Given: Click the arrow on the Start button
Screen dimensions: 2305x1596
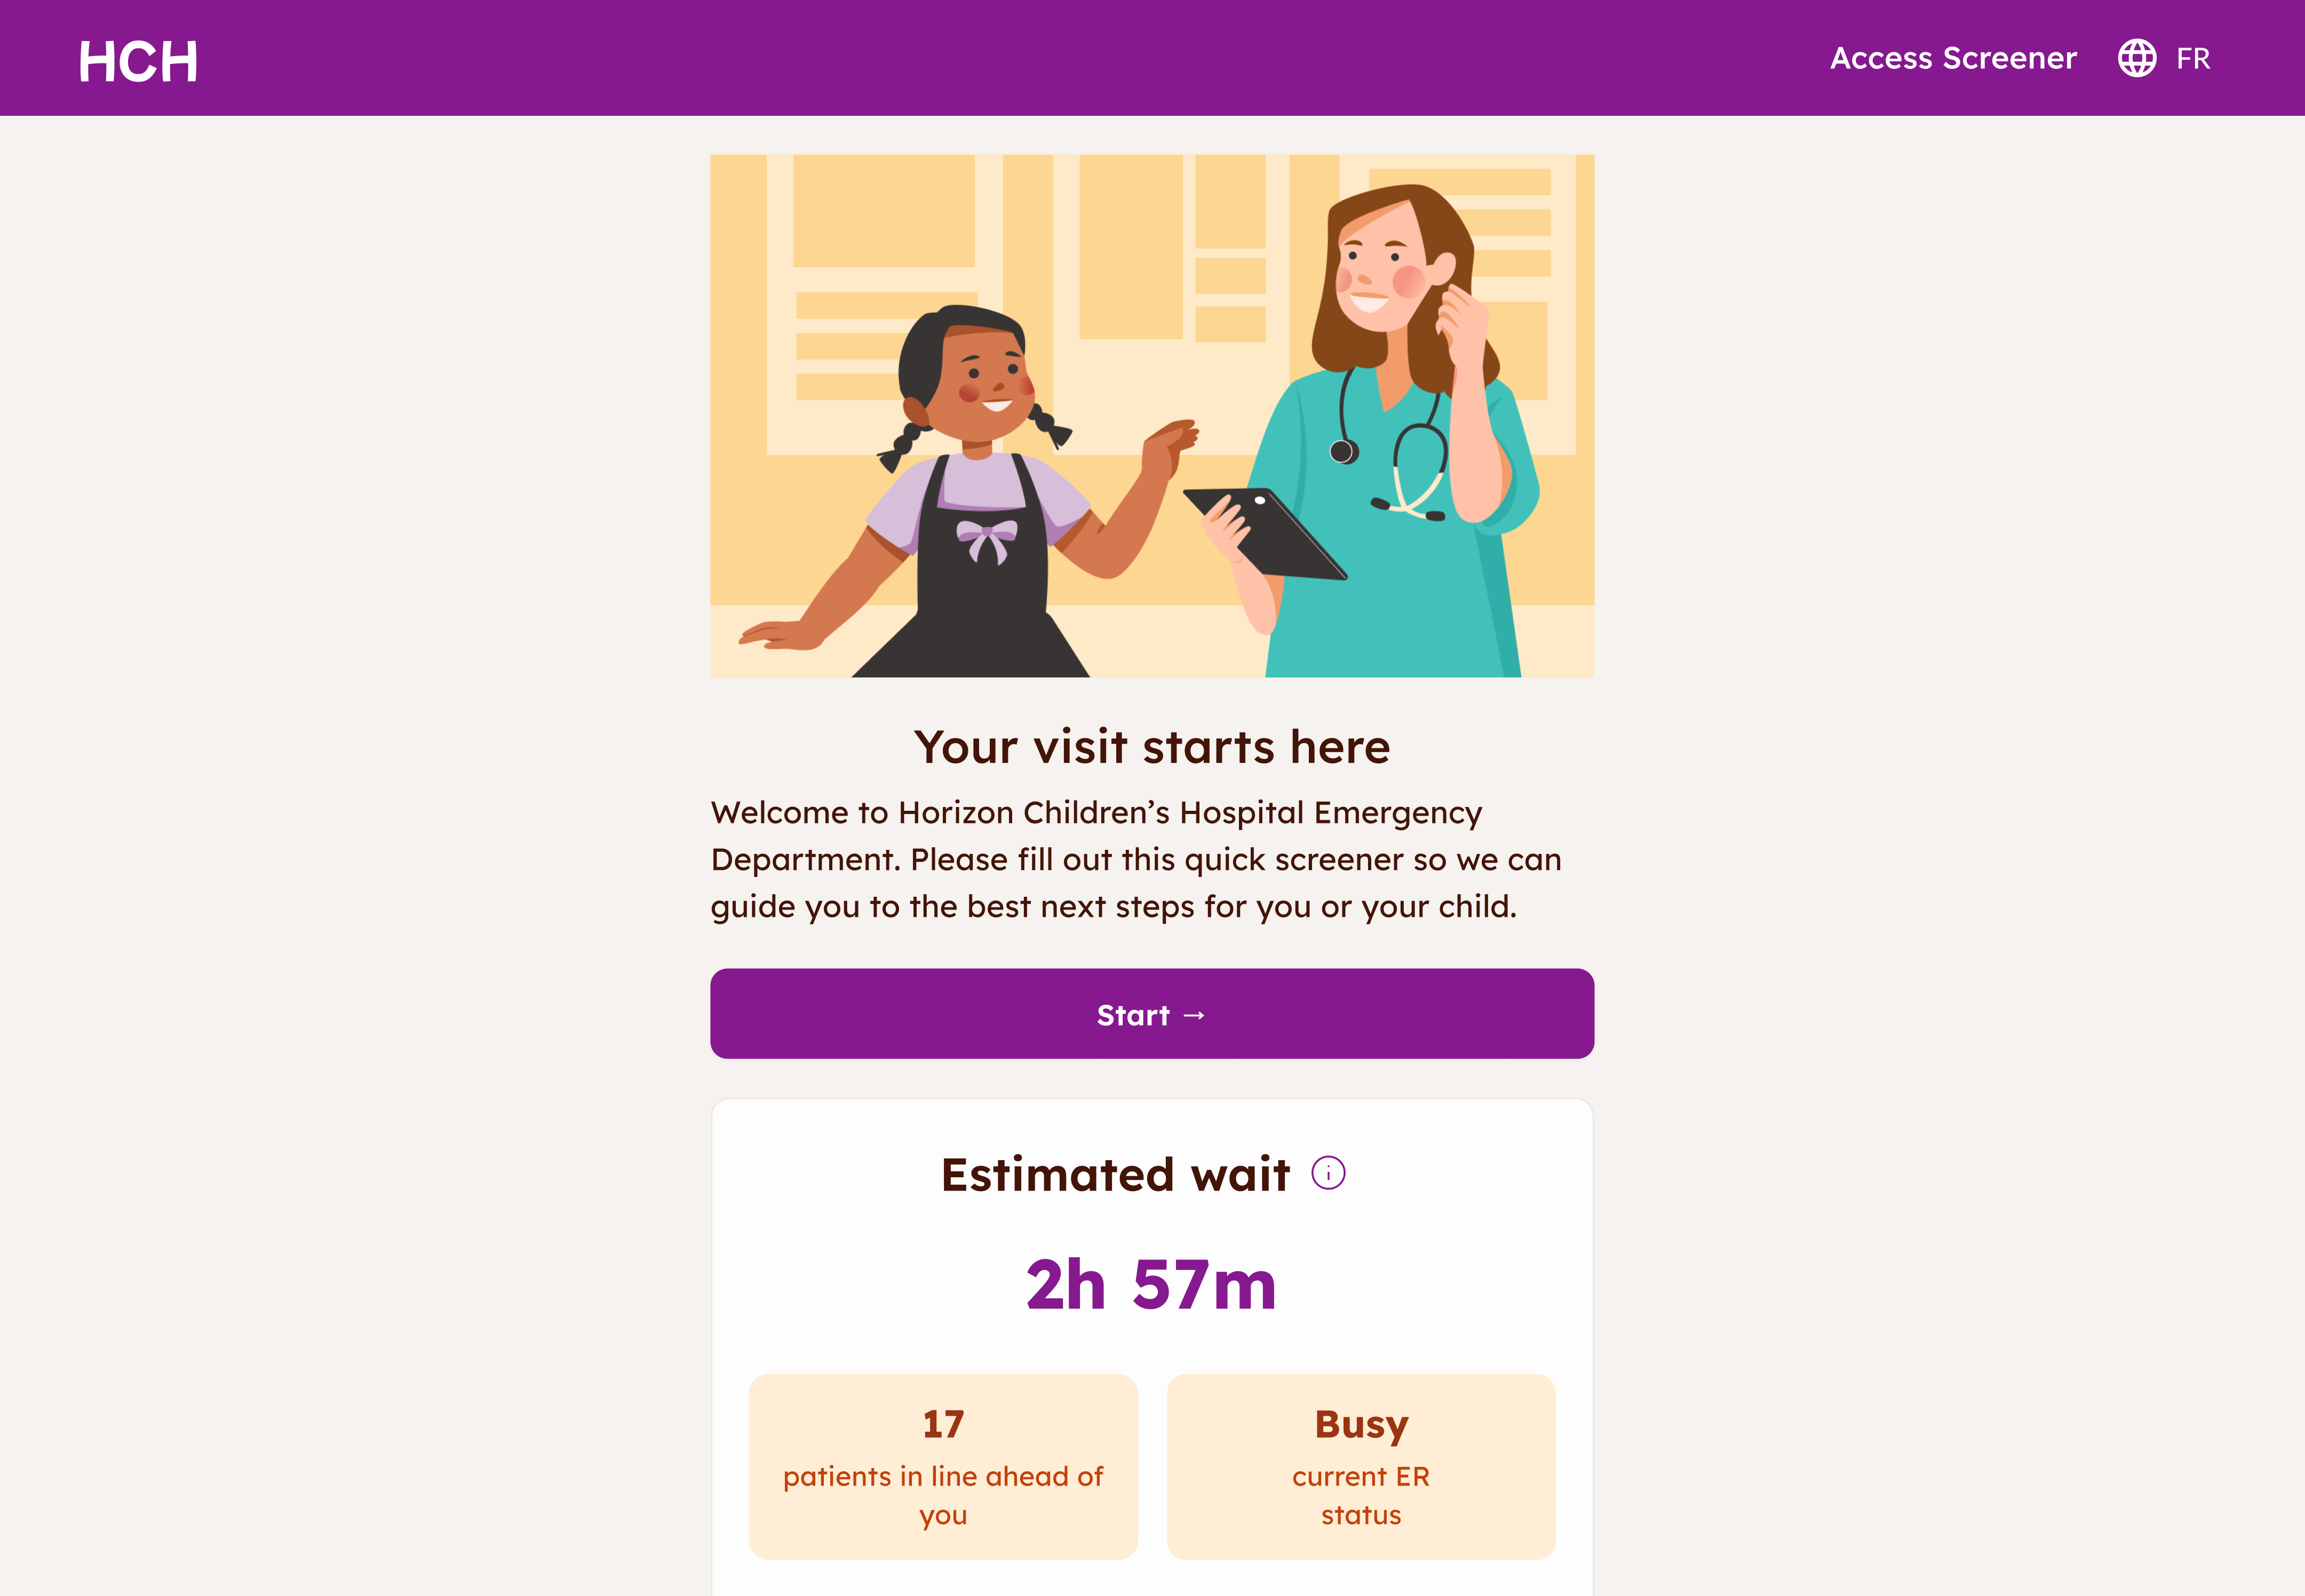Looking at the screenshot, I should click(x=1194, y=1015).
